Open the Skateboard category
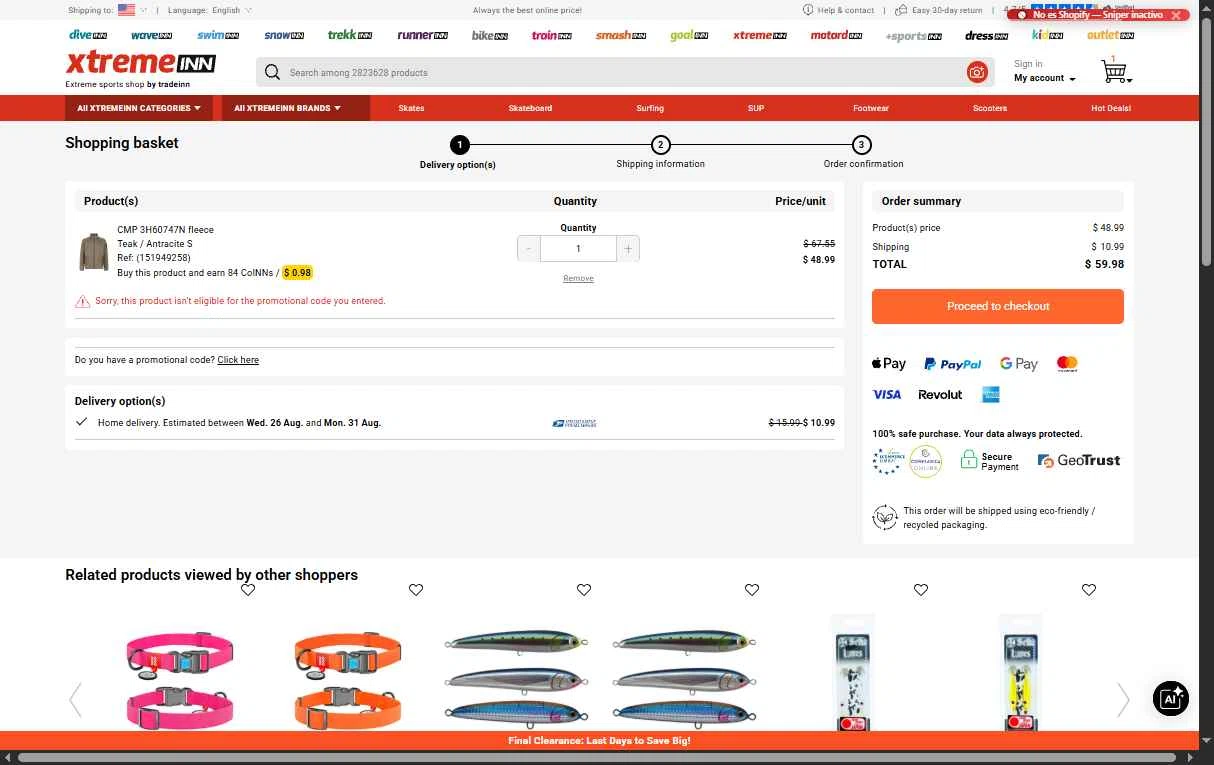Screen dimensions: 1214x765 tap(530, 108)
